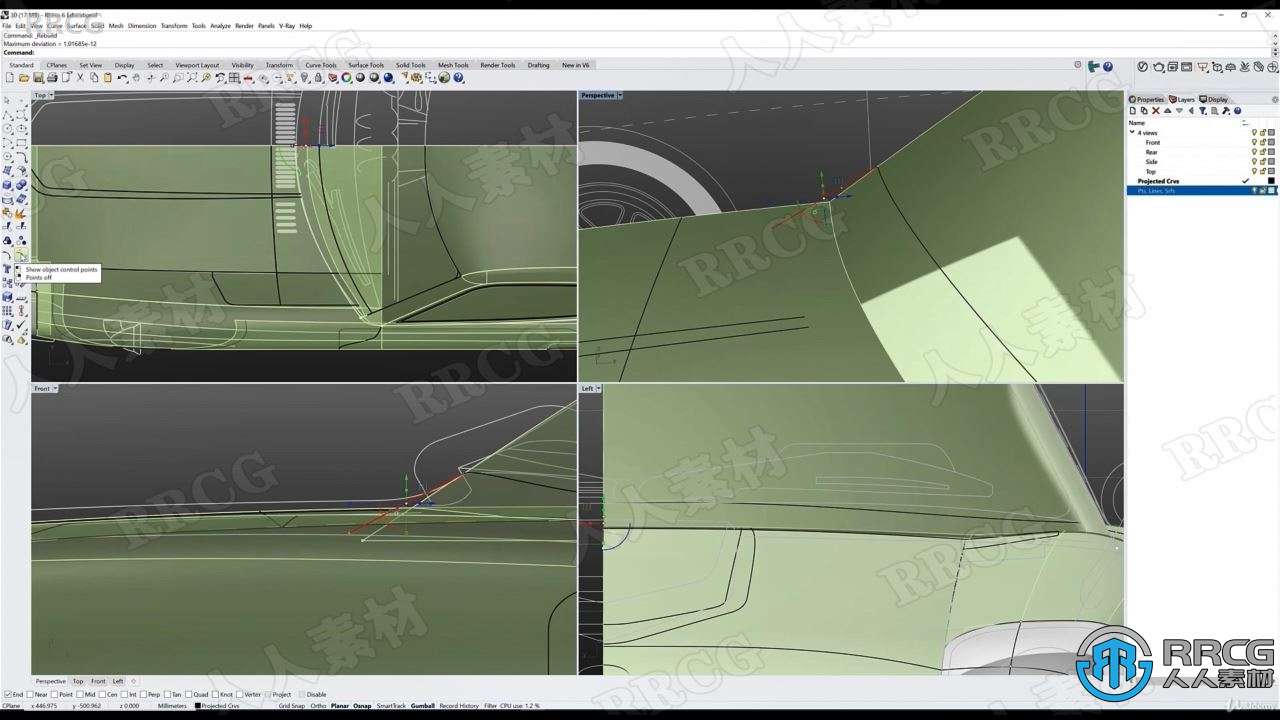Click the color wheel icon
This screenshot has width=1280, height=720.
point(346,78)
